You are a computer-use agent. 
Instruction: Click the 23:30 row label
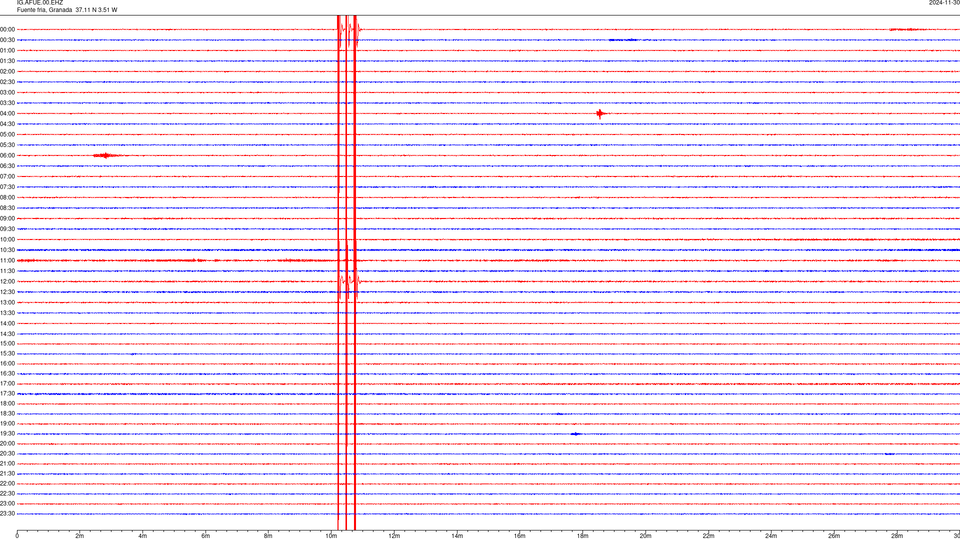(x=7, y=514)
